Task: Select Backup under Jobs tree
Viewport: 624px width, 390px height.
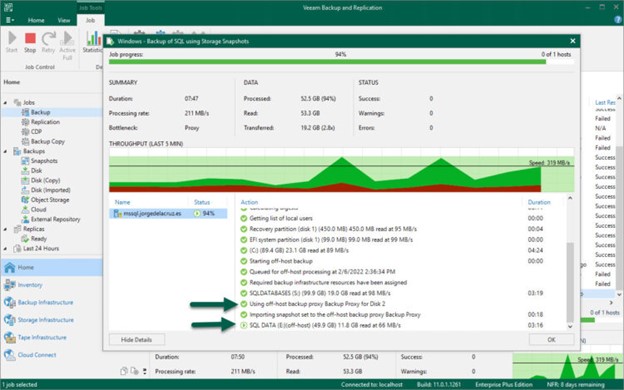Action: [40, 112]
